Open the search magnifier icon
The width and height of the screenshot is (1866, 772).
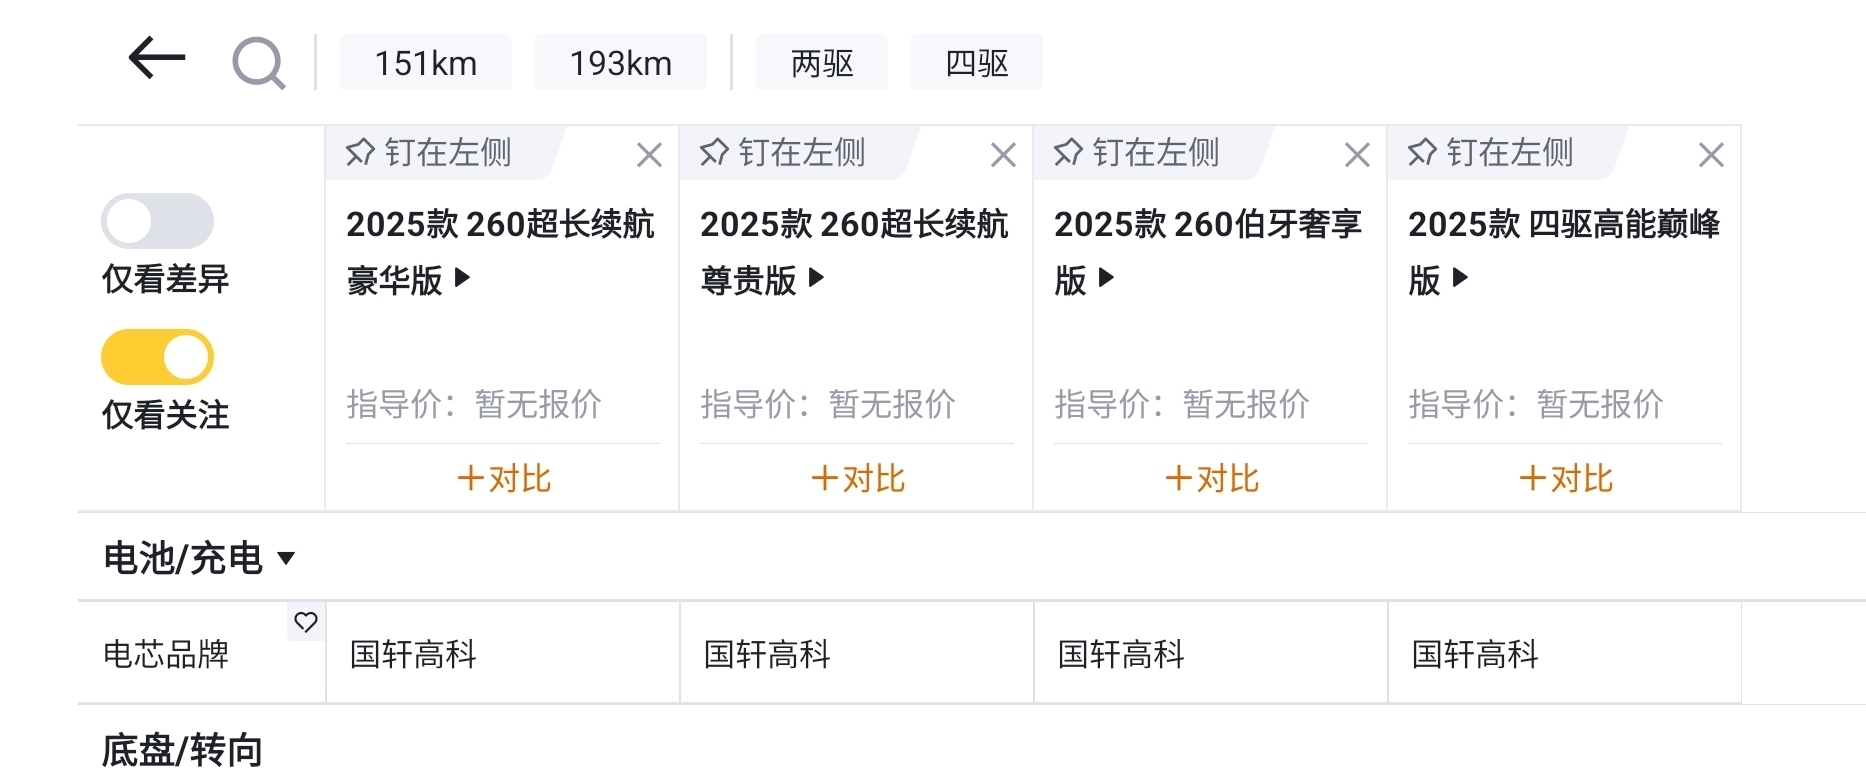point(259,63)
